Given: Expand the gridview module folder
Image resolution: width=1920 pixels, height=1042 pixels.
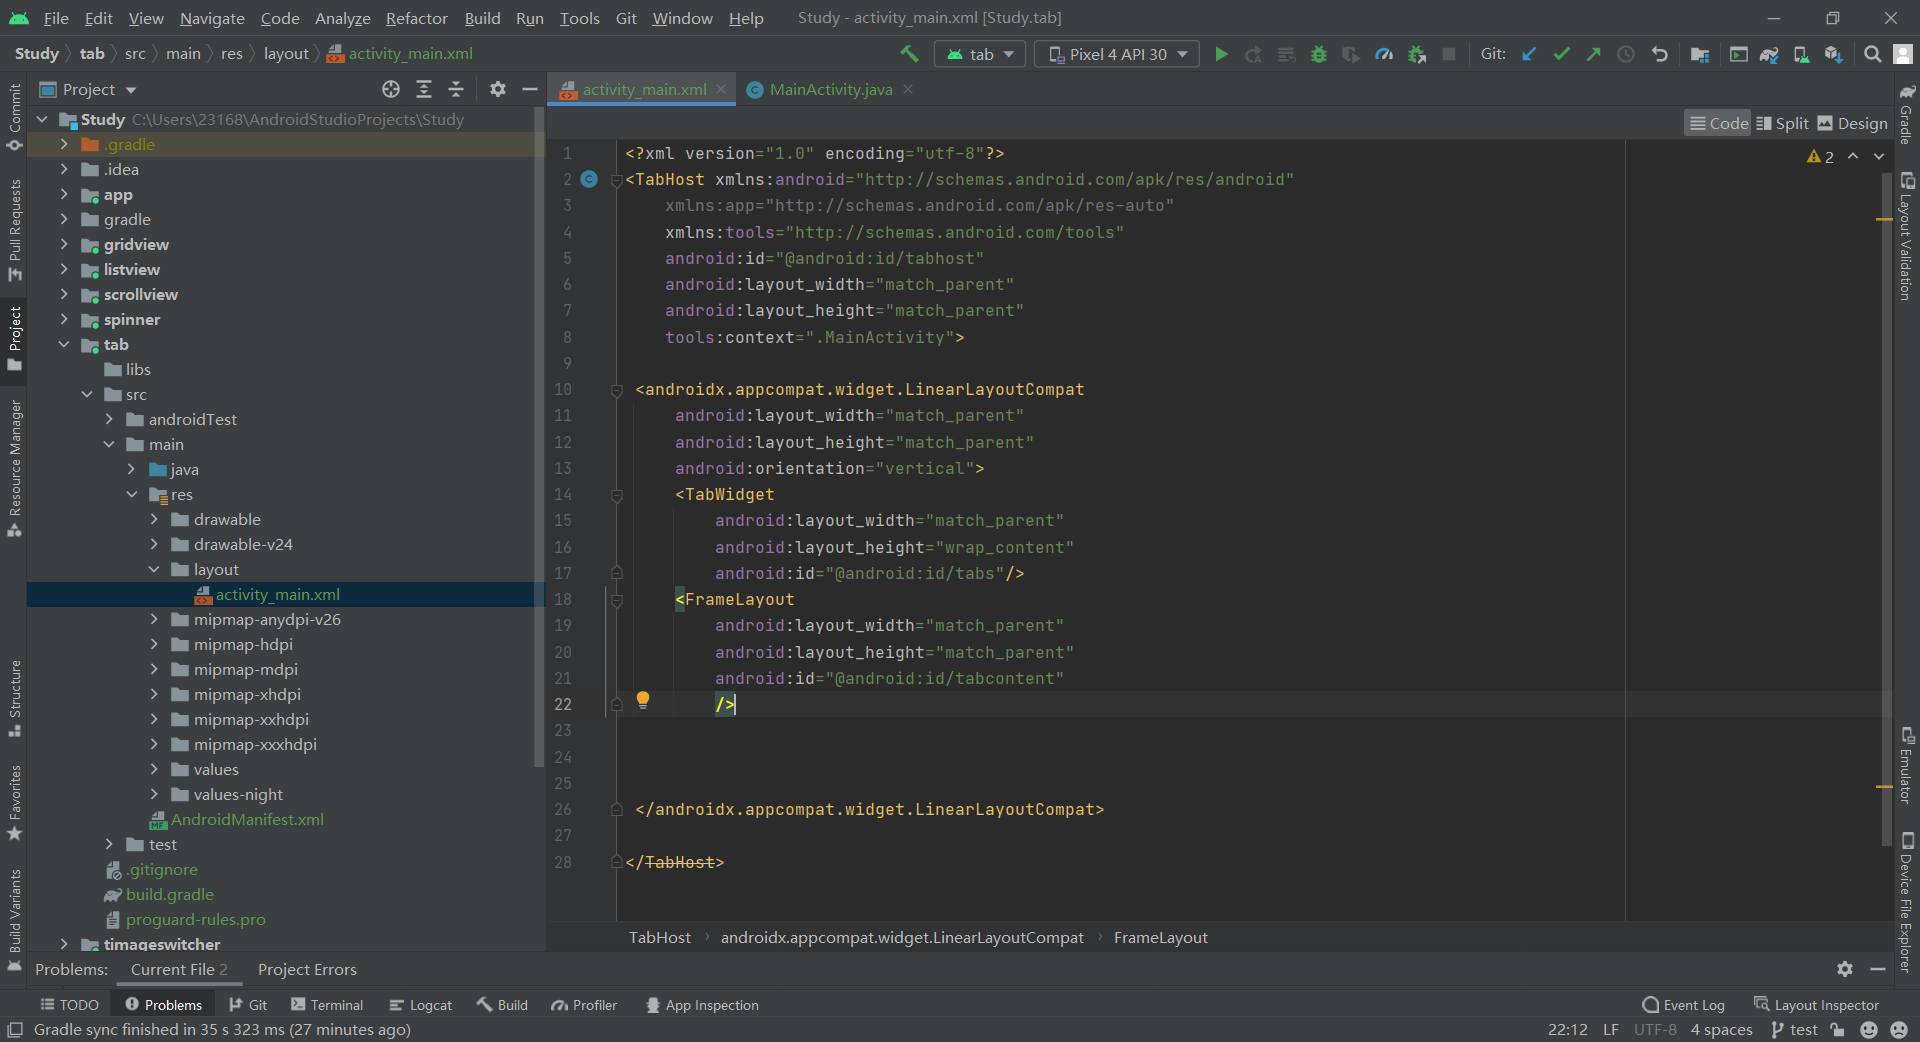Looking at the screenshot, I should 64,244.
